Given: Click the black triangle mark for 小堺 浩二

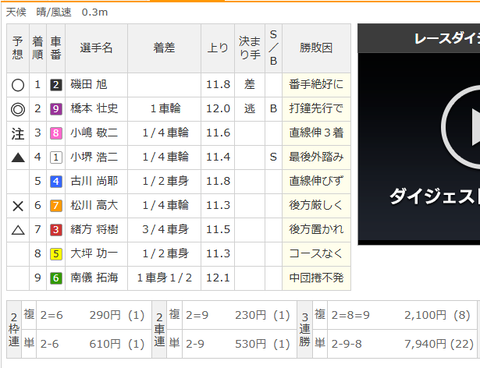Looking at the screenshot, I should (x=18, y=157).
